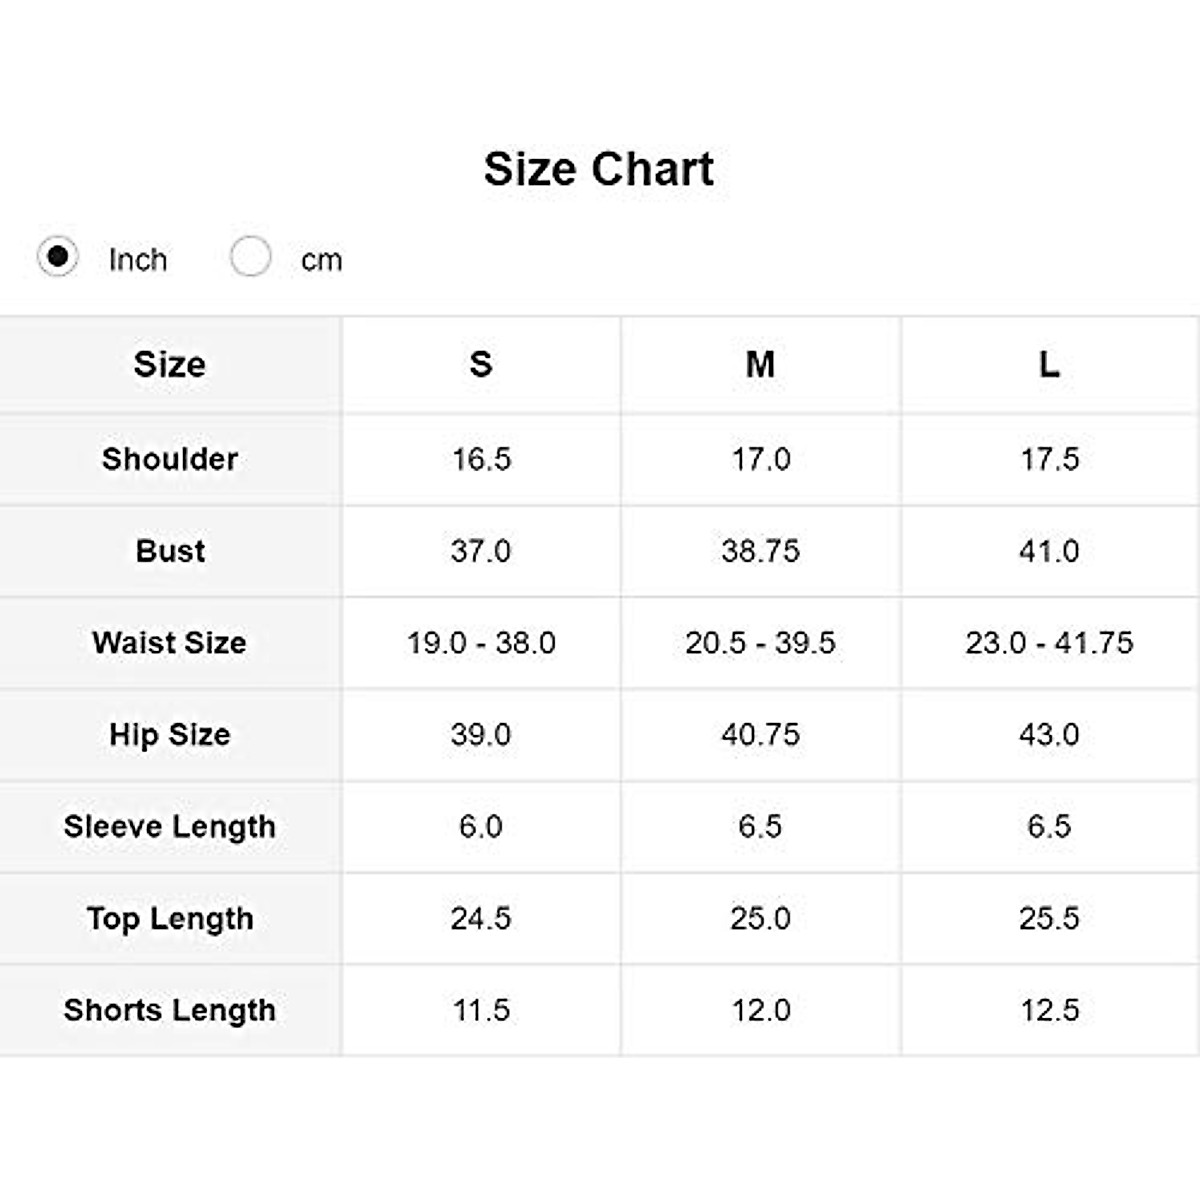
Task: Click the 16.5 shoulder value for S
Action: click(x=481, y=459)
